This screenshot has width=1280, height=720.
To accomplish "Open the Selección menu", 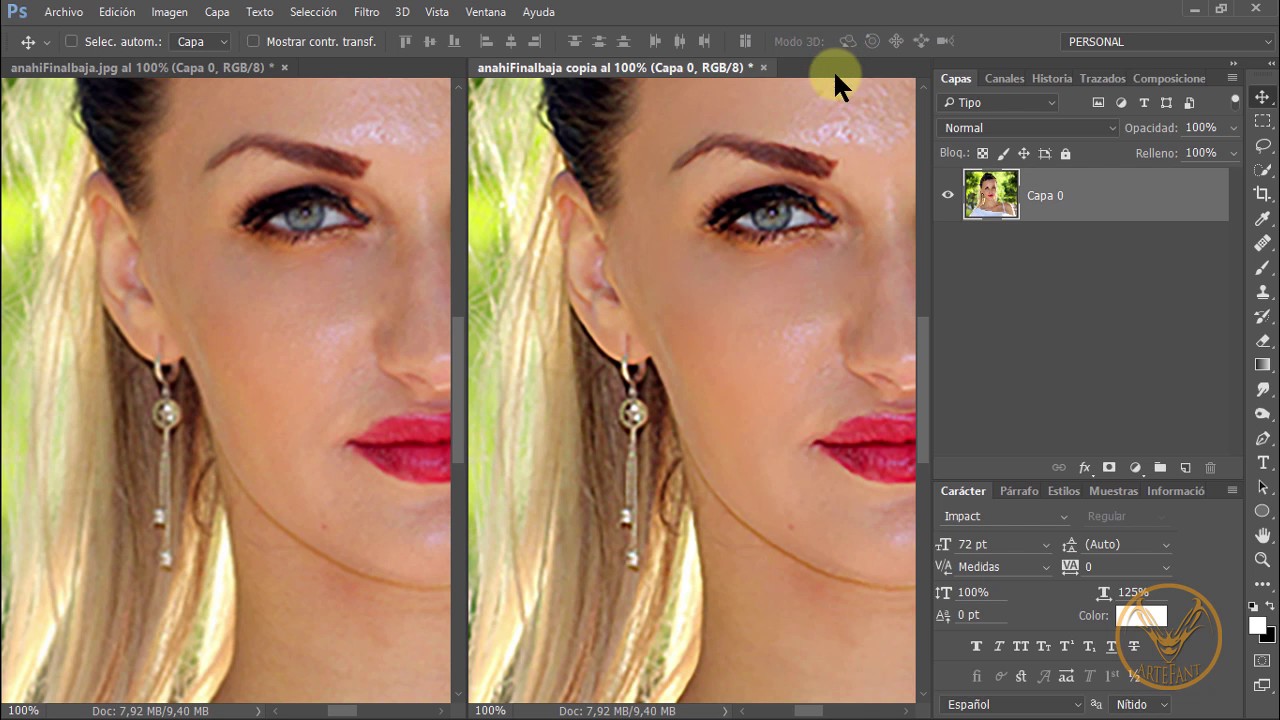I will 313,12.
